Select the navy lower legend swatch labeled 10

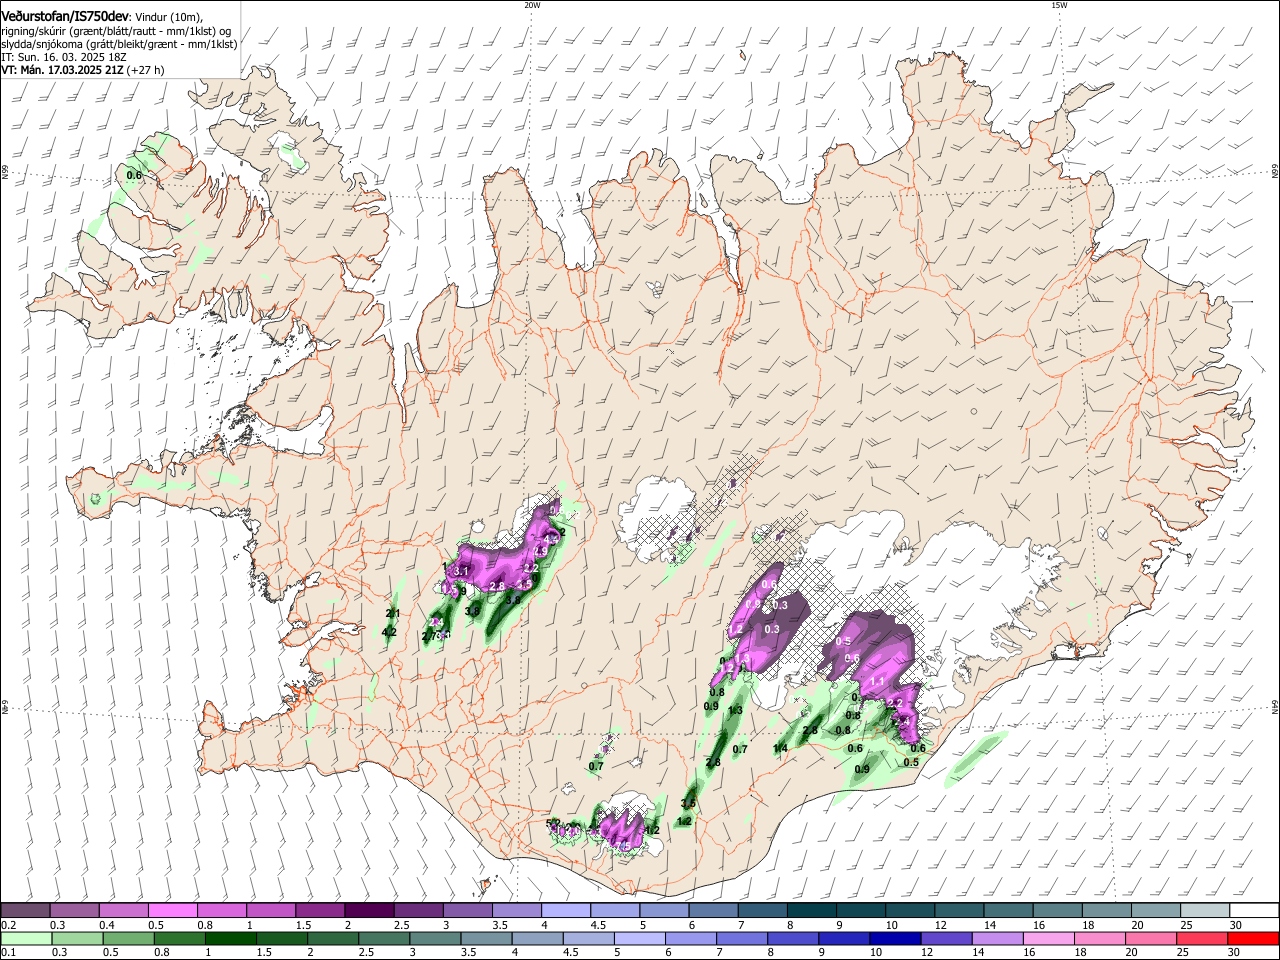(893, 938)
